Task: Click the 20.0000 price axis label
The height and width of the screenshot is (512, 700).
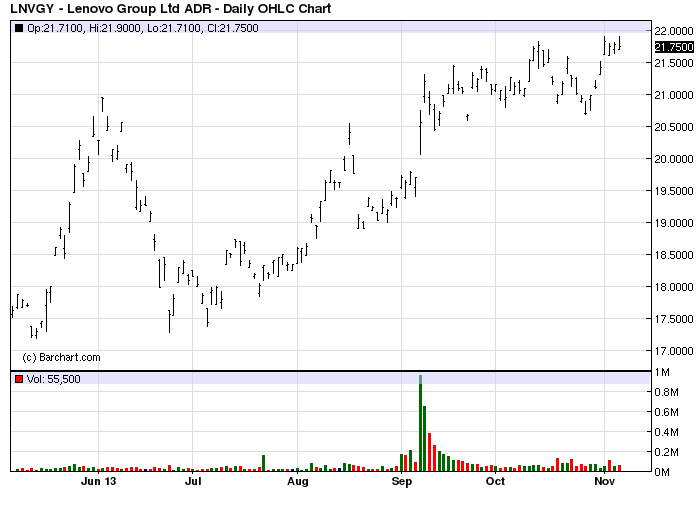Action: pyautogui.click(x=674, y=159)
